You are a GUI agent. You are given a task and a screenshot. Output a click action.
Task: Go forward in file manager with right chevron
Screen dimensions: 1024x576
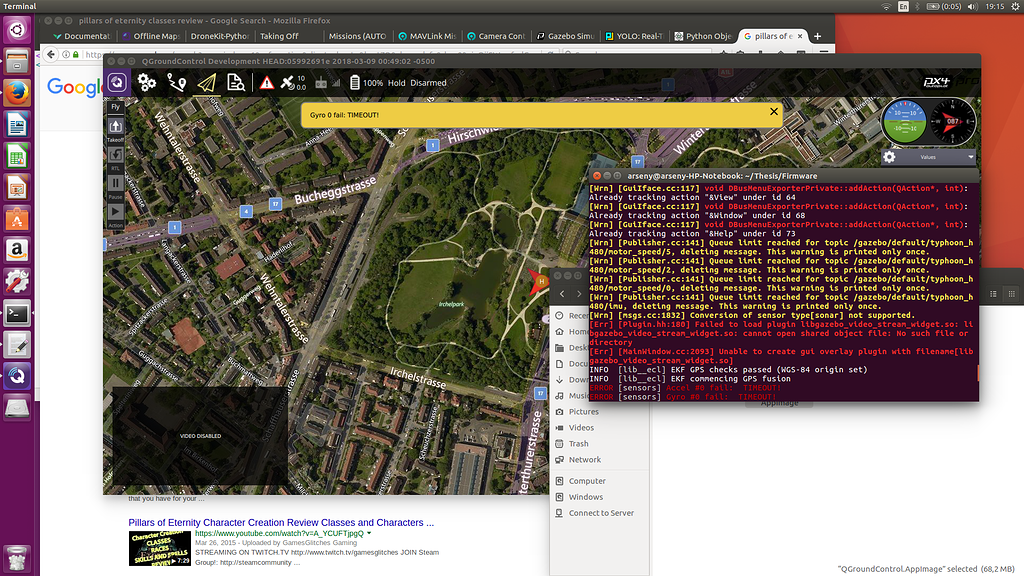pos(579,294)
